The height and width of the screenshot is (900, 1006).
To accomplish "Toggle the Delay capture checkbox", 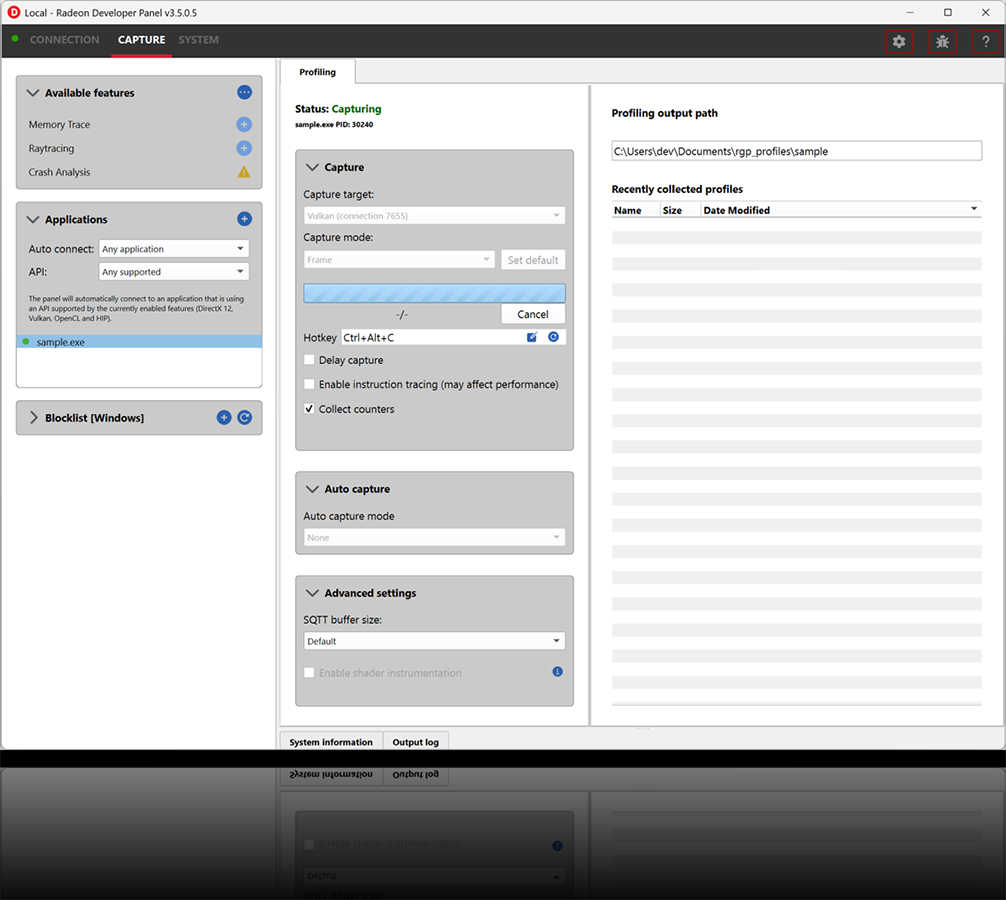I will point(309,360).
